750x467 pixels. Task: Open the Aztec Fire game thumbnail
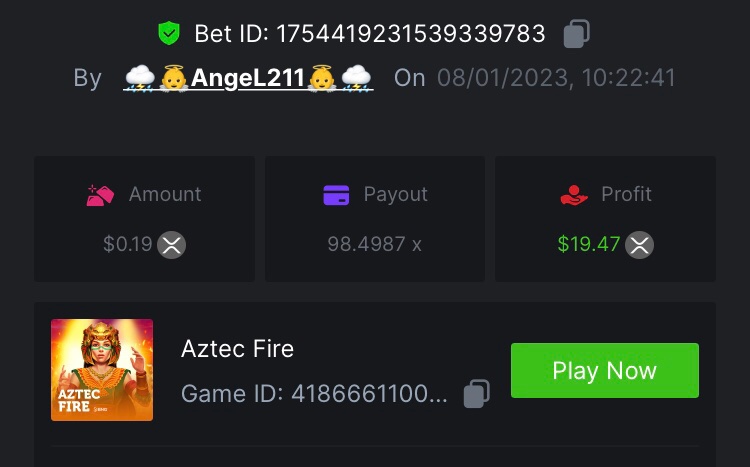click(x=102, y=370)
